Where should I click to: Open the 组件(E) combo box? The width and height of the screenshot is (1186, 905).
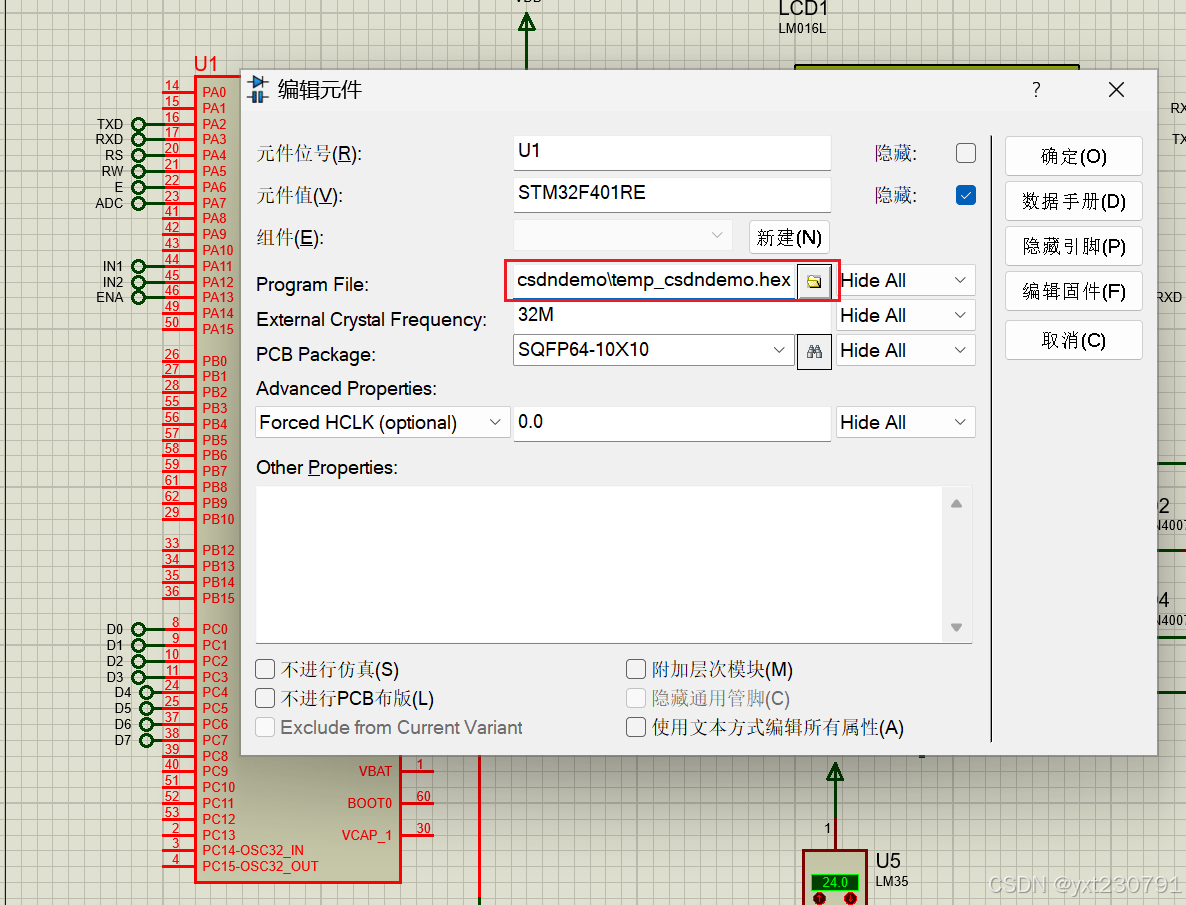coord(622,235)
